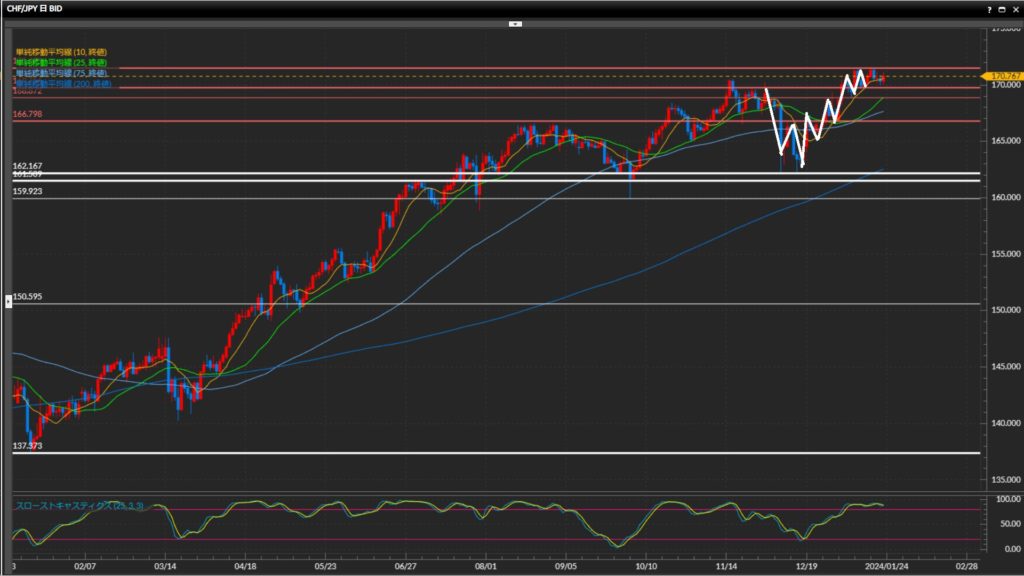Maximize the chart window
Image resolution: width=1024 pixels, height=576 pixels.
1002,7
